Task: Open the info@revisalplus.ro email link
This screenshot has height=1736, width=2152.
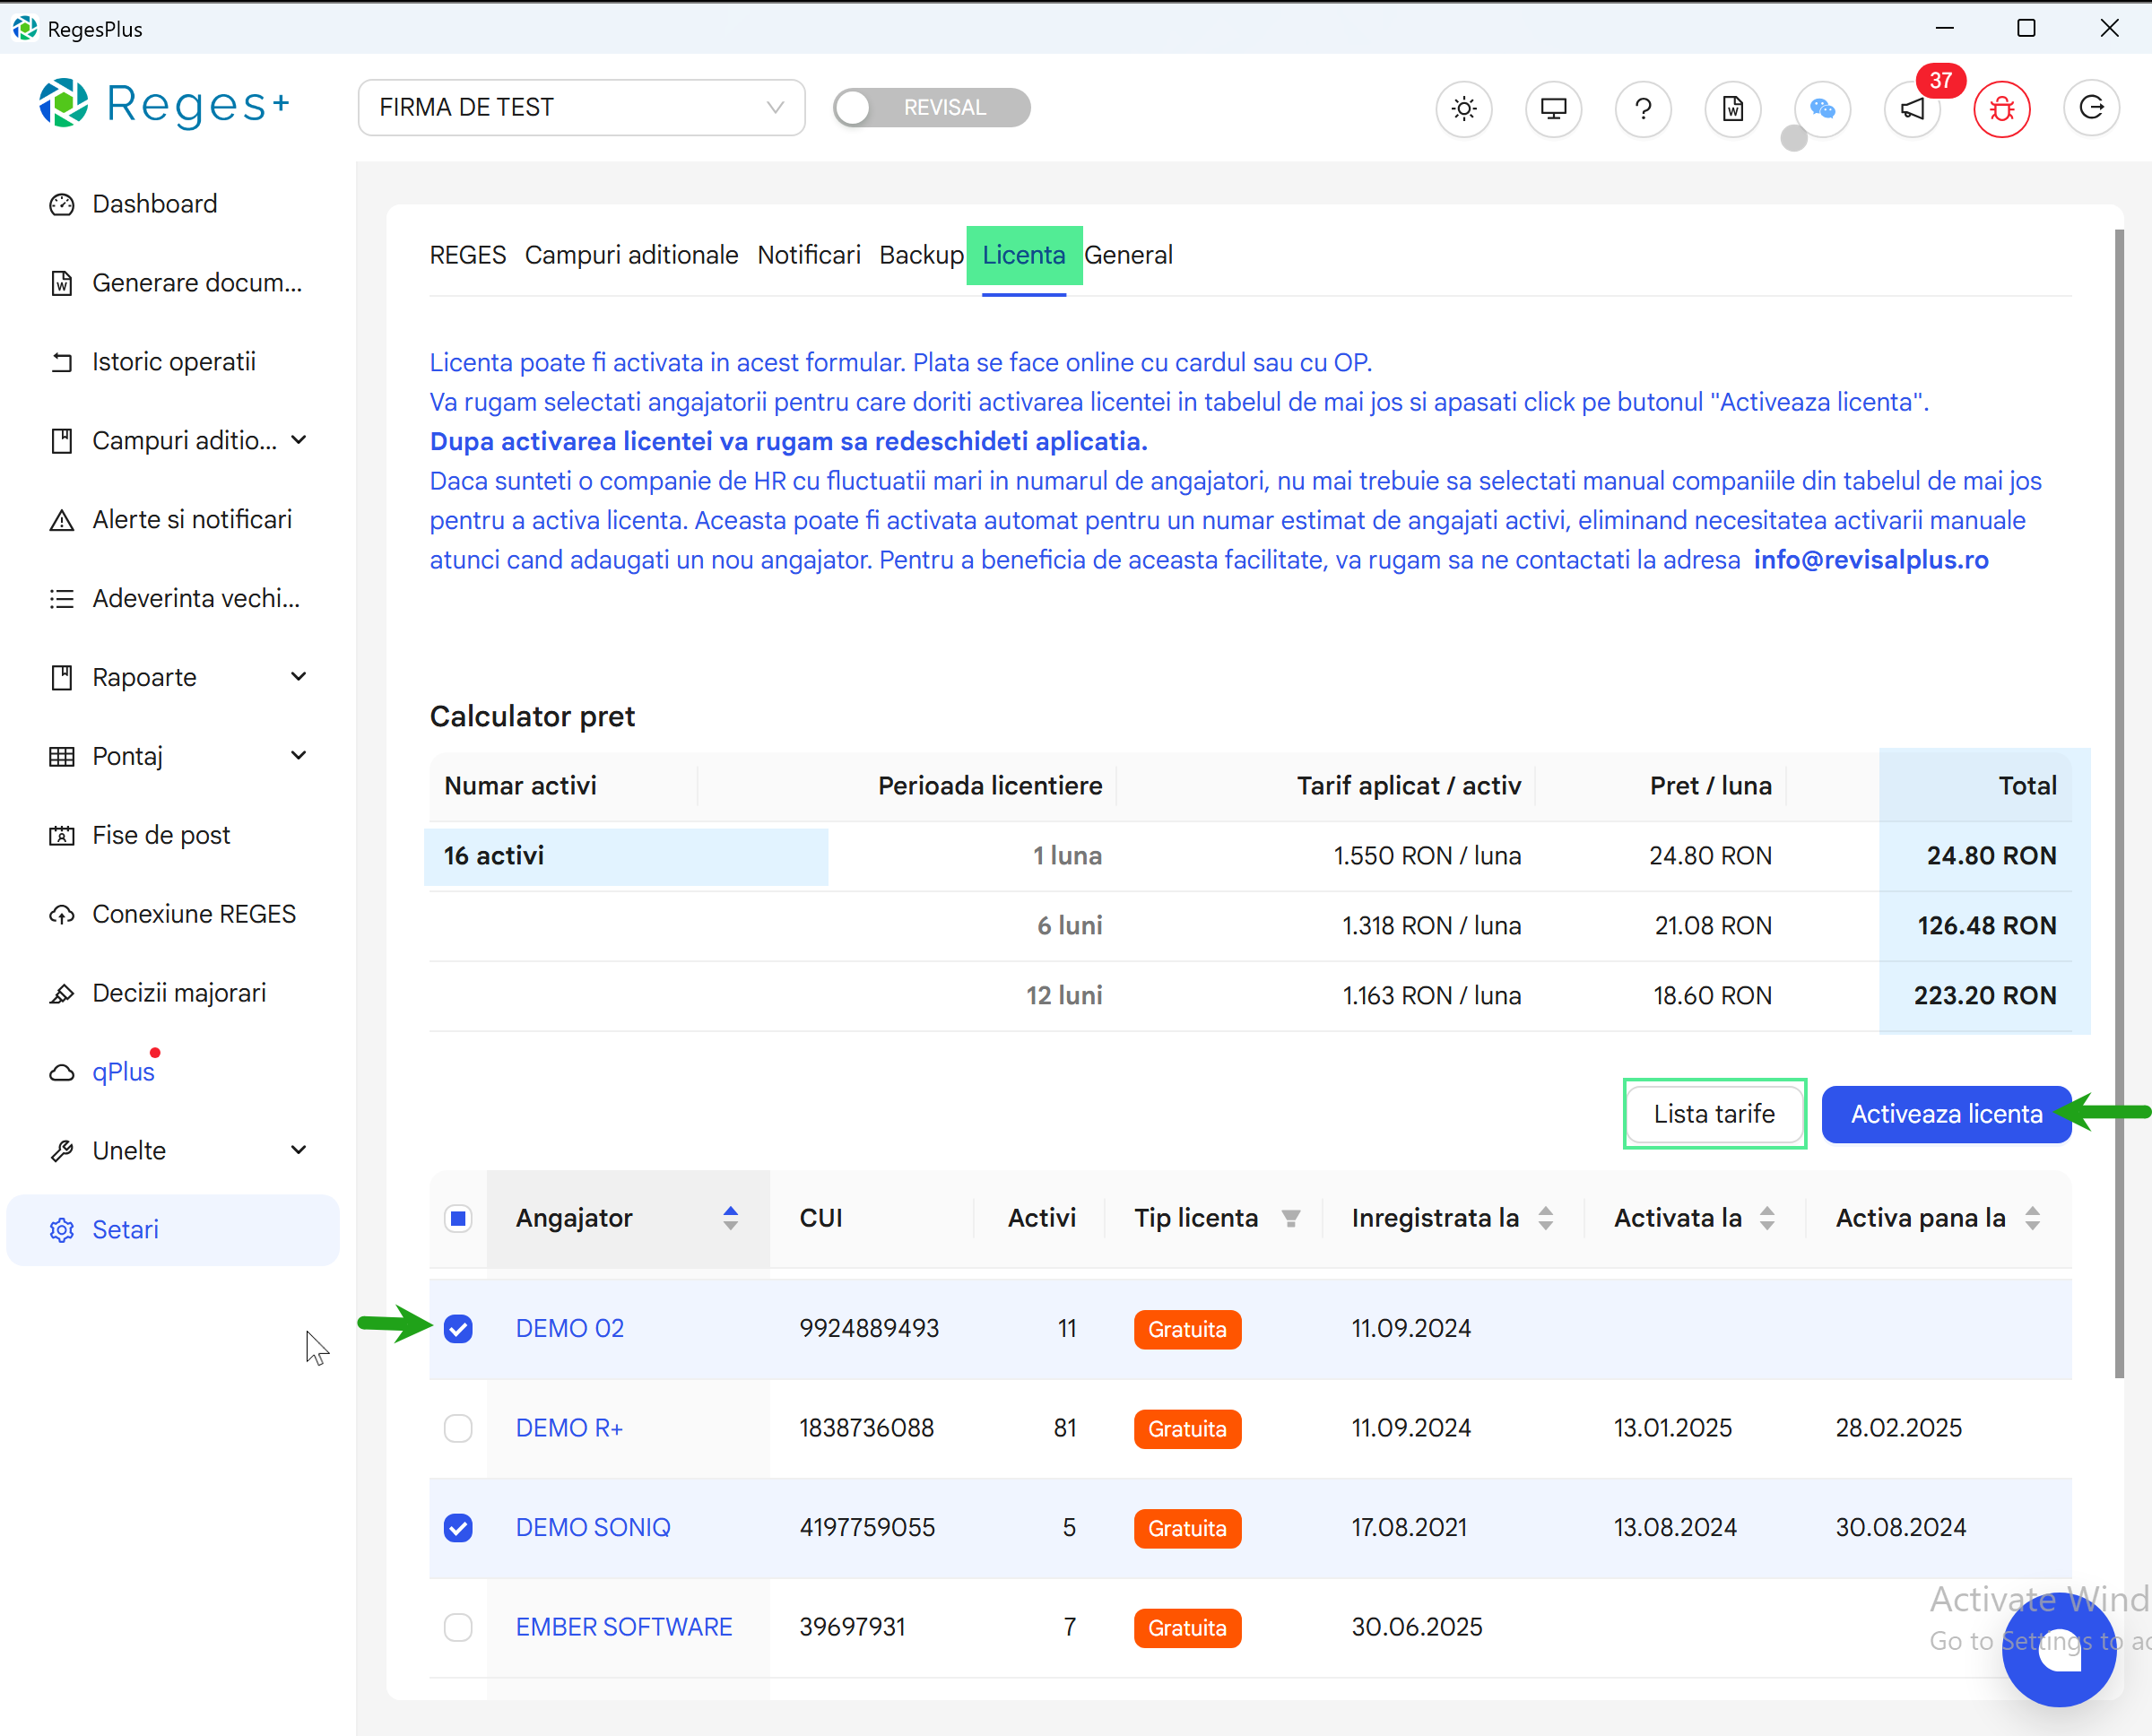Action: coord(1871,560)
